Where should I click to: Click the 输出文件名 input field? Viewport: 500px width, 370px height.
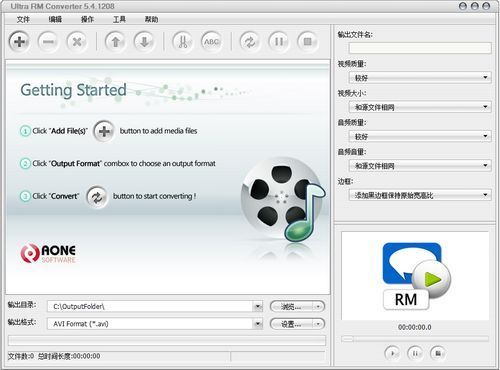(420, 48)
